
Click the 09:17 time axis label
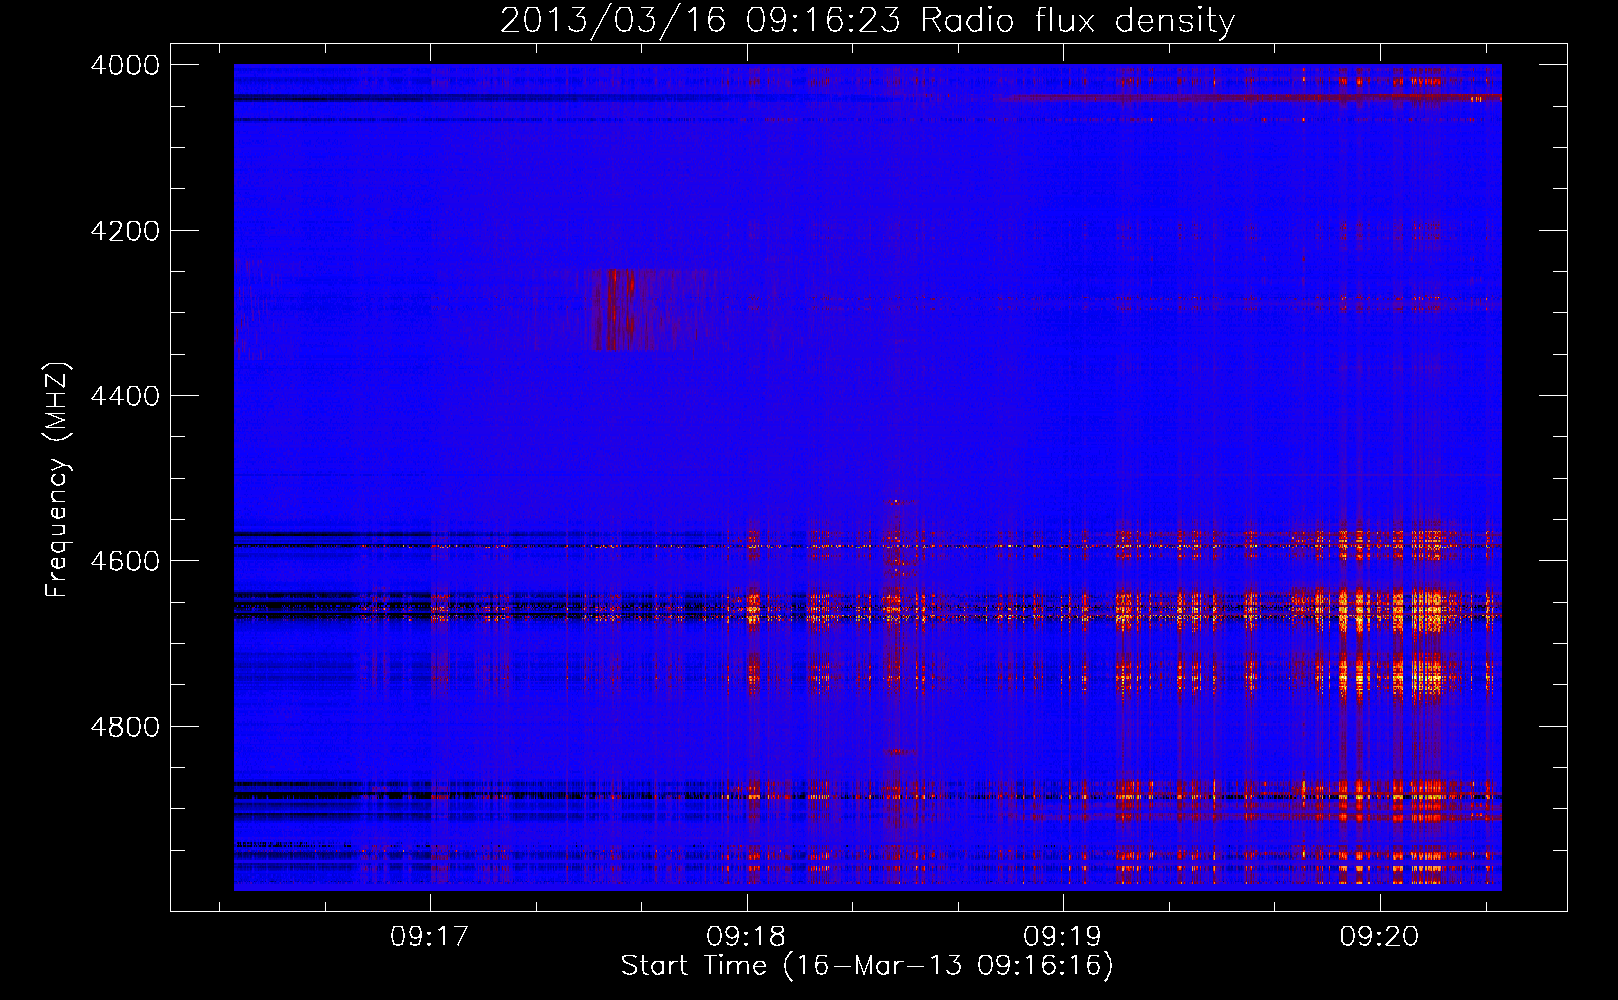[x=430, y=937]
